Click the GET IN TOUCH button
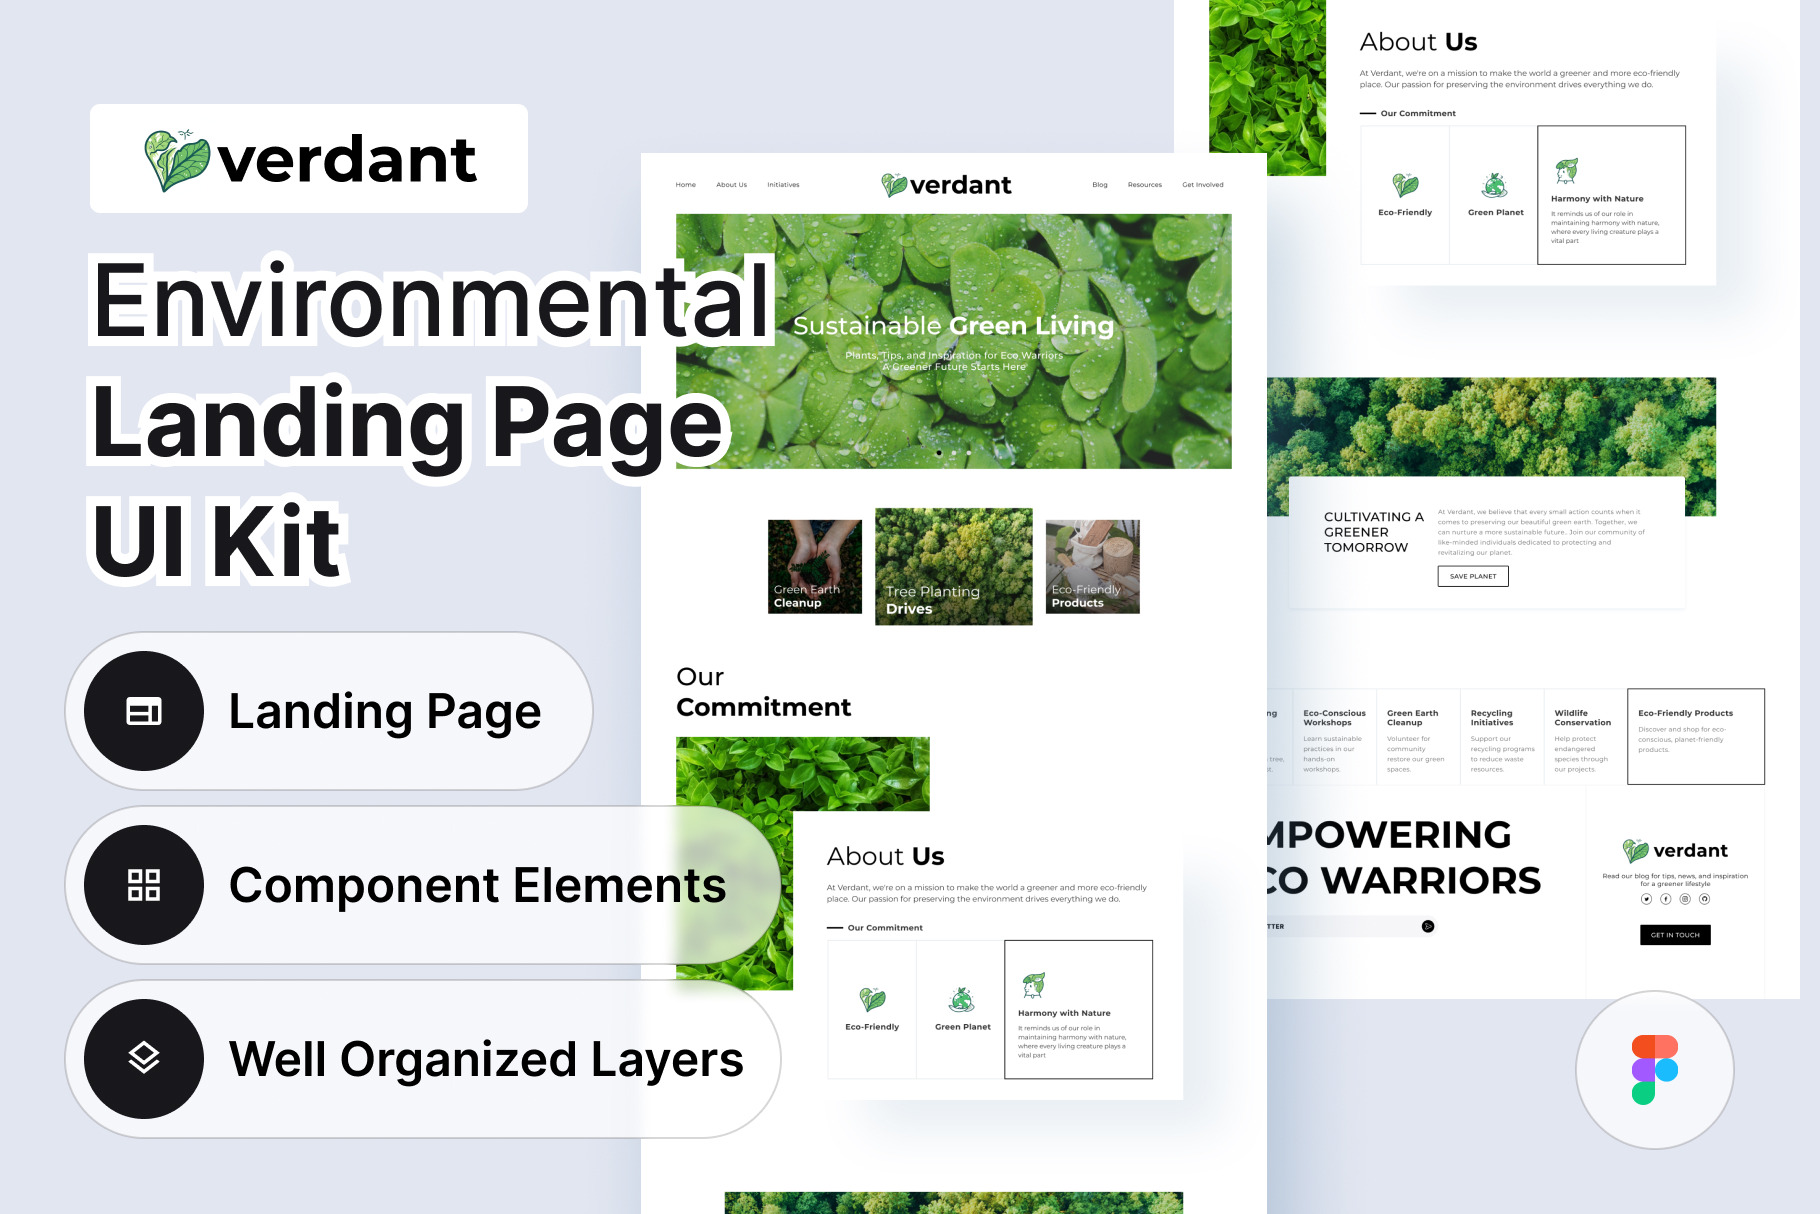The width and height of the screenshot is (1820, 1214). (x=1675, y=935)
